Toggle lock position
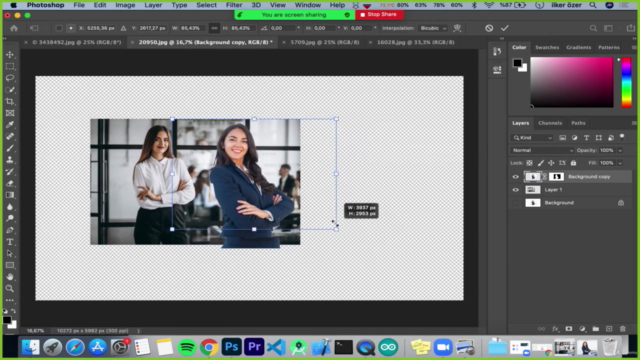 551,163
